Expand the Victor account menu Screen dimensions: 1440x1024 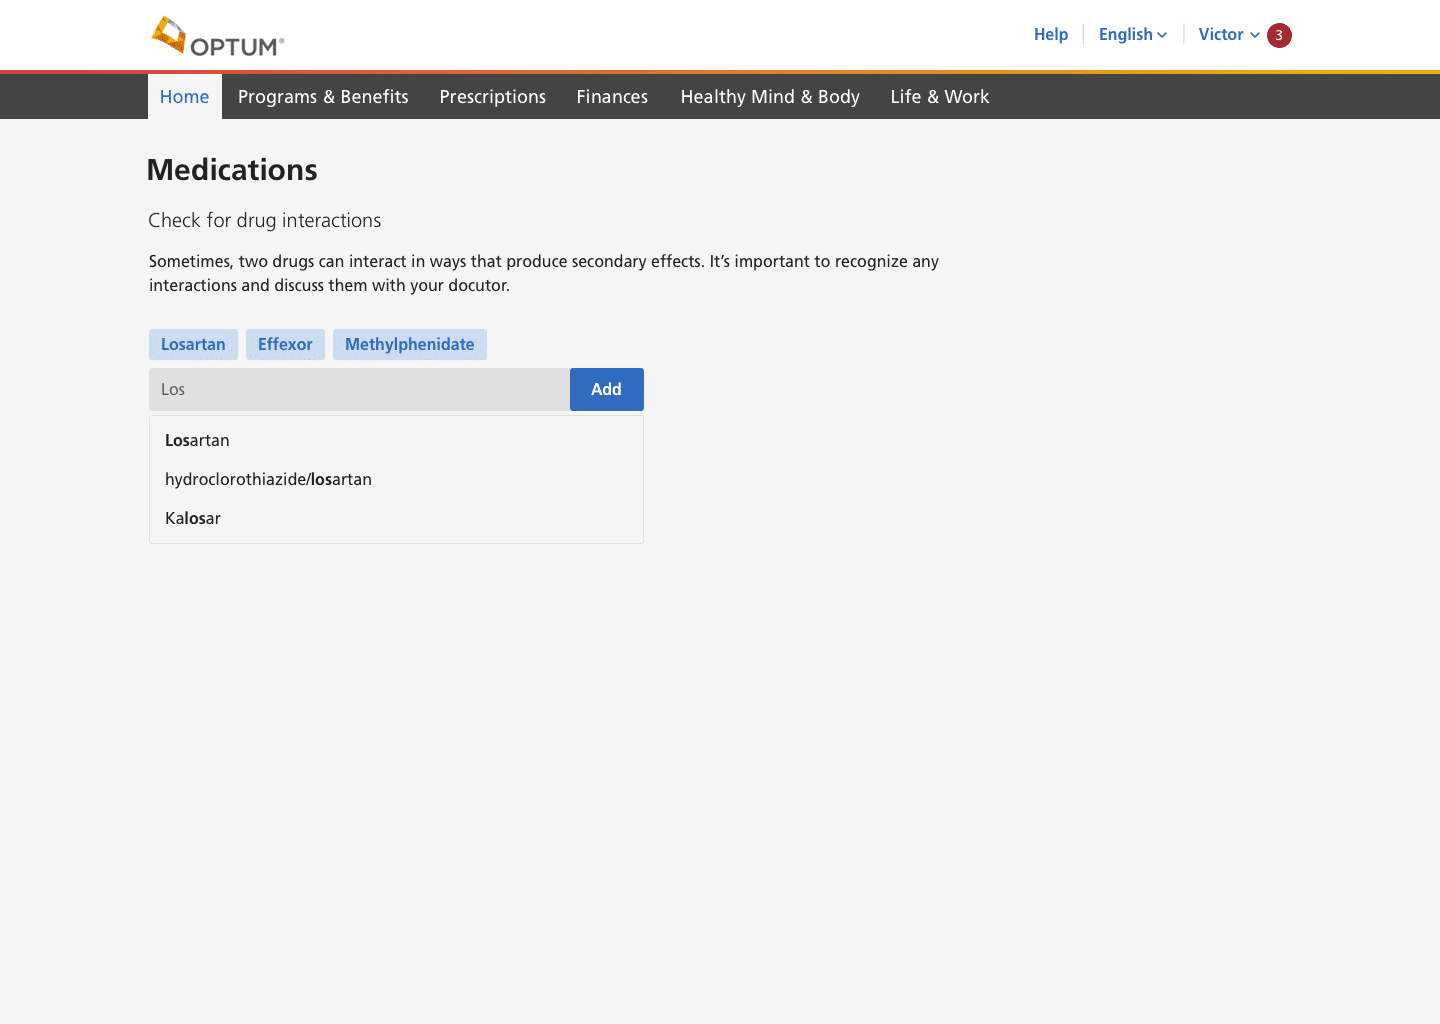[1228, 34]
